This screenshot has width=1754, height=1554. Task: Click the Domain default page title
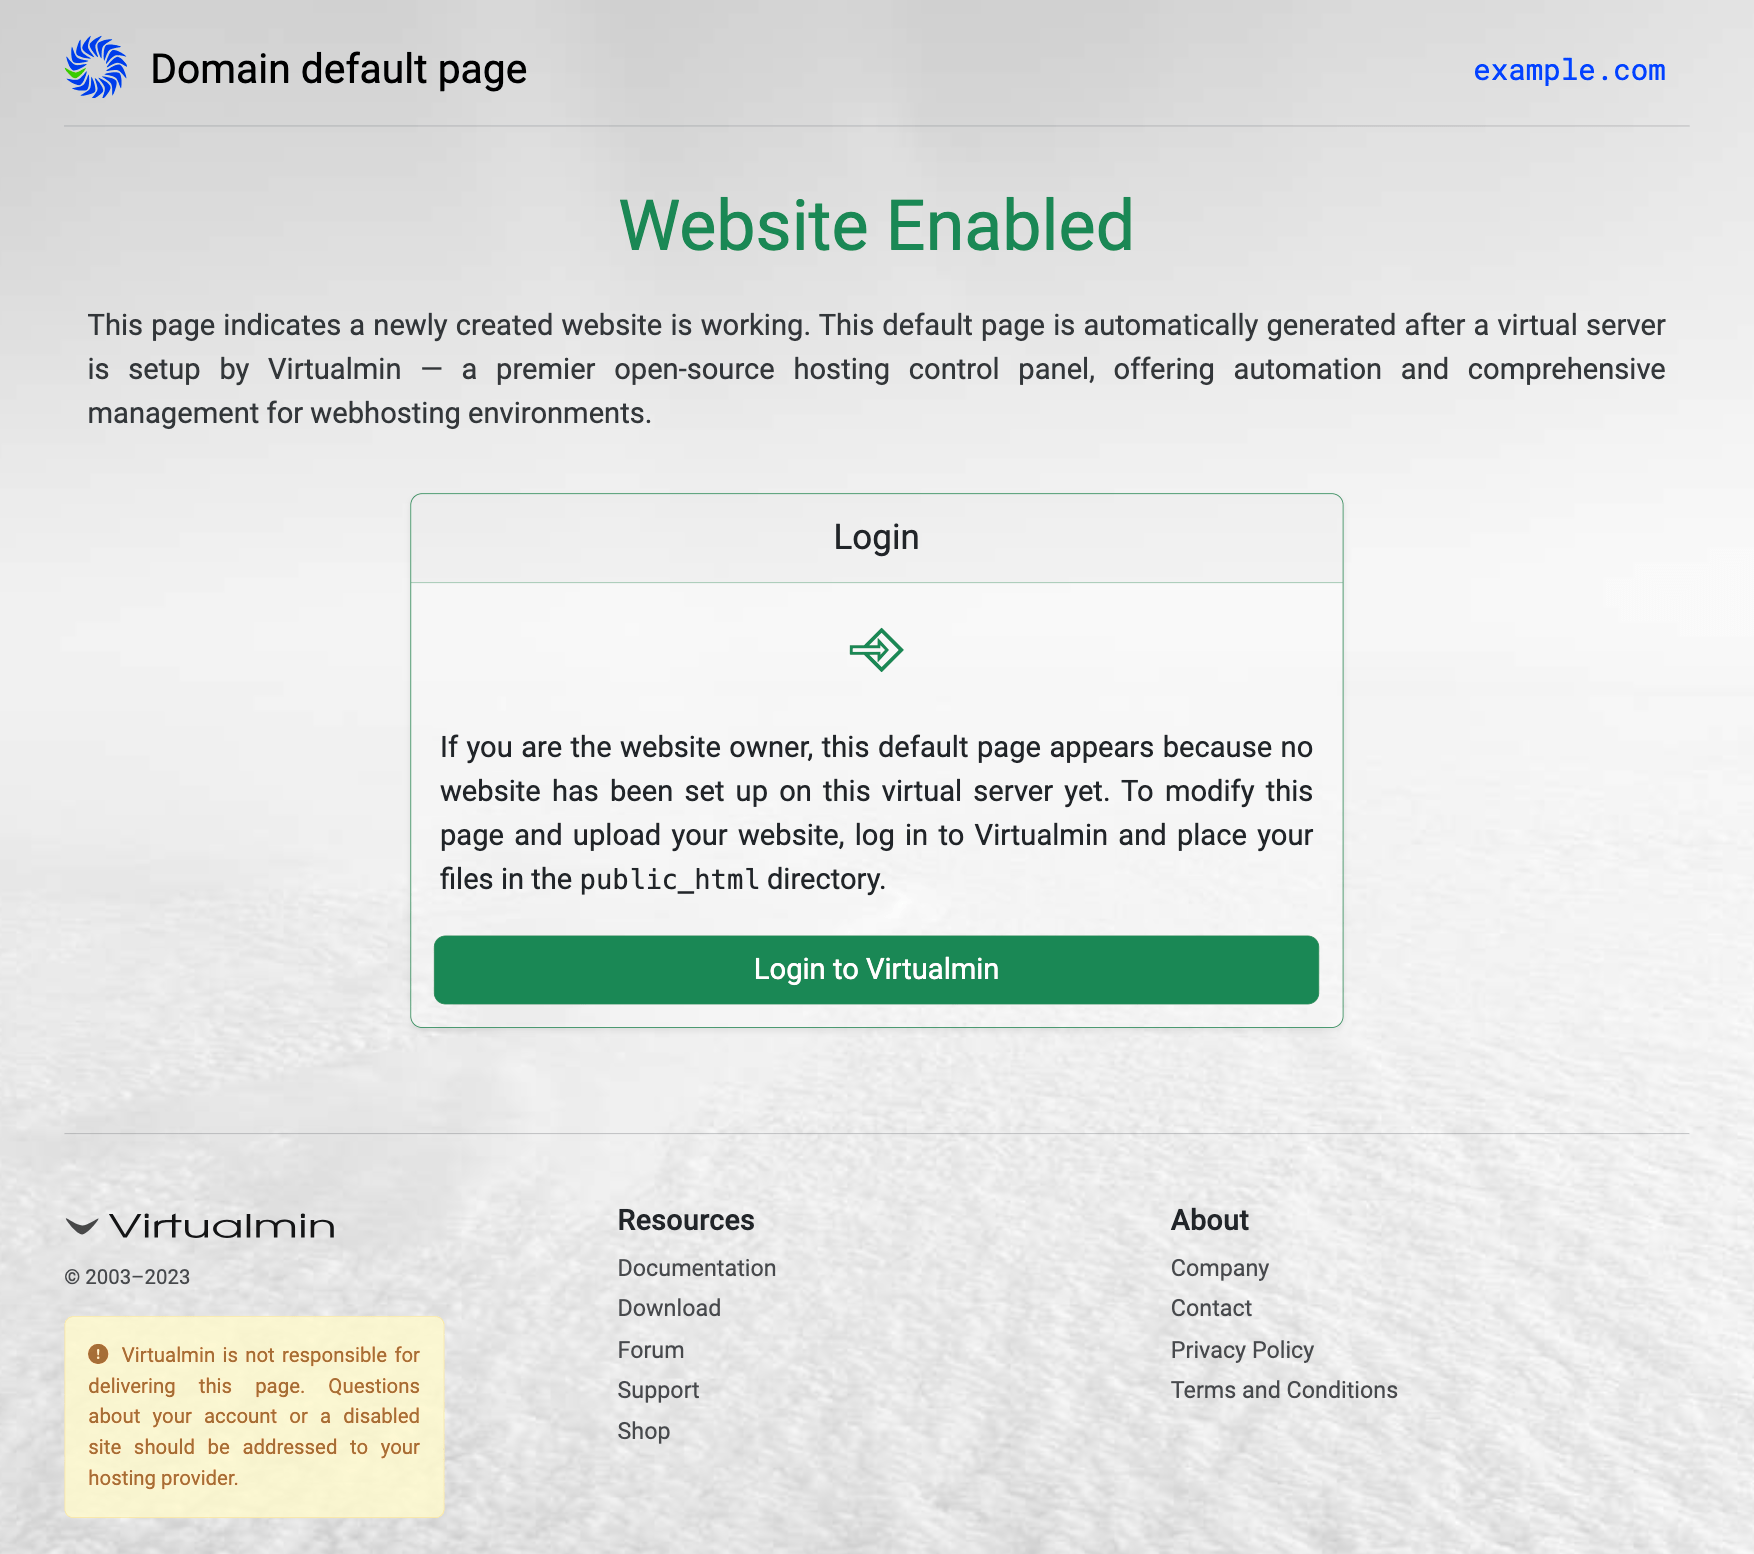339,69
